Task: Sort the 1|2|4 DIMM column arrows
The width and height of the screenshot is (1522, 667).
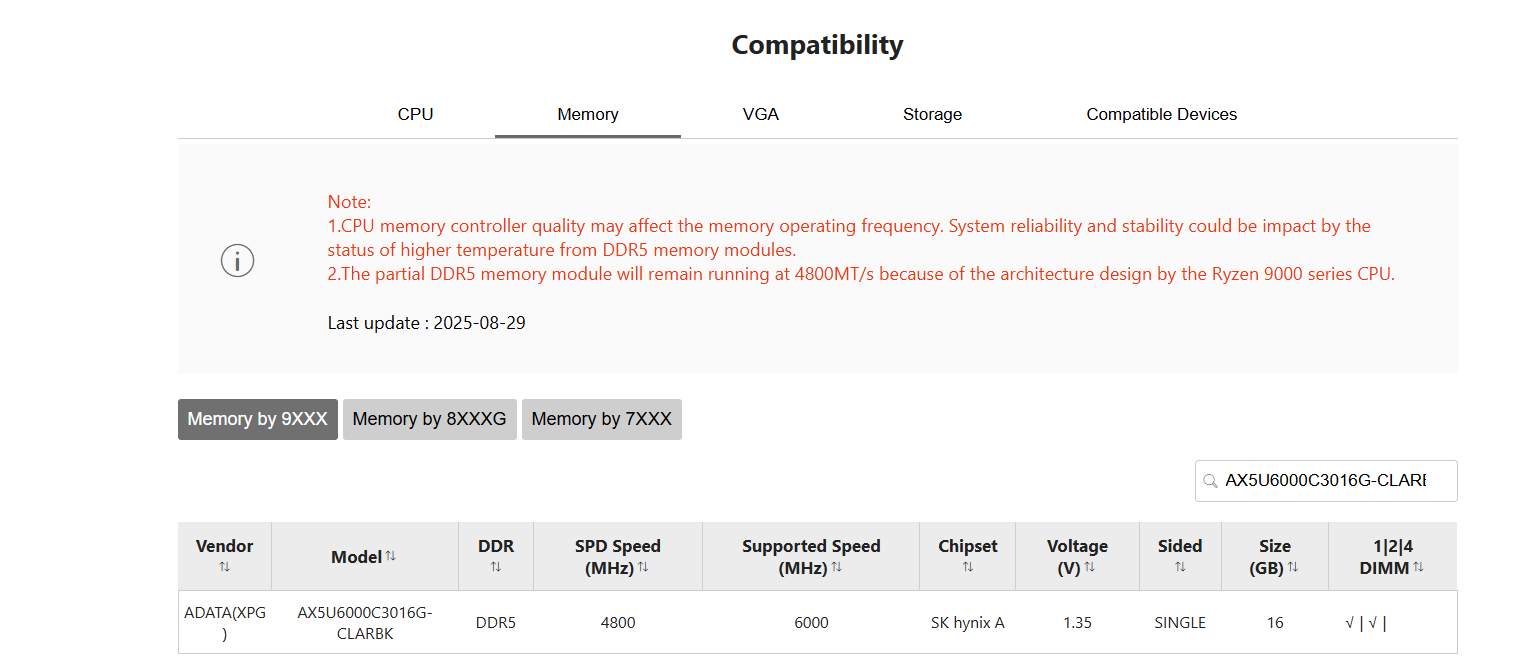Action: [1418, 567]
